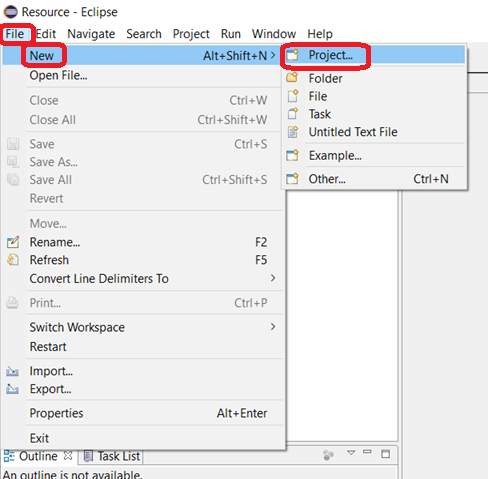The height and width of the screenshot is (479, 488).
Task: Maximize the Outline panel
Action: click(385, 454)
